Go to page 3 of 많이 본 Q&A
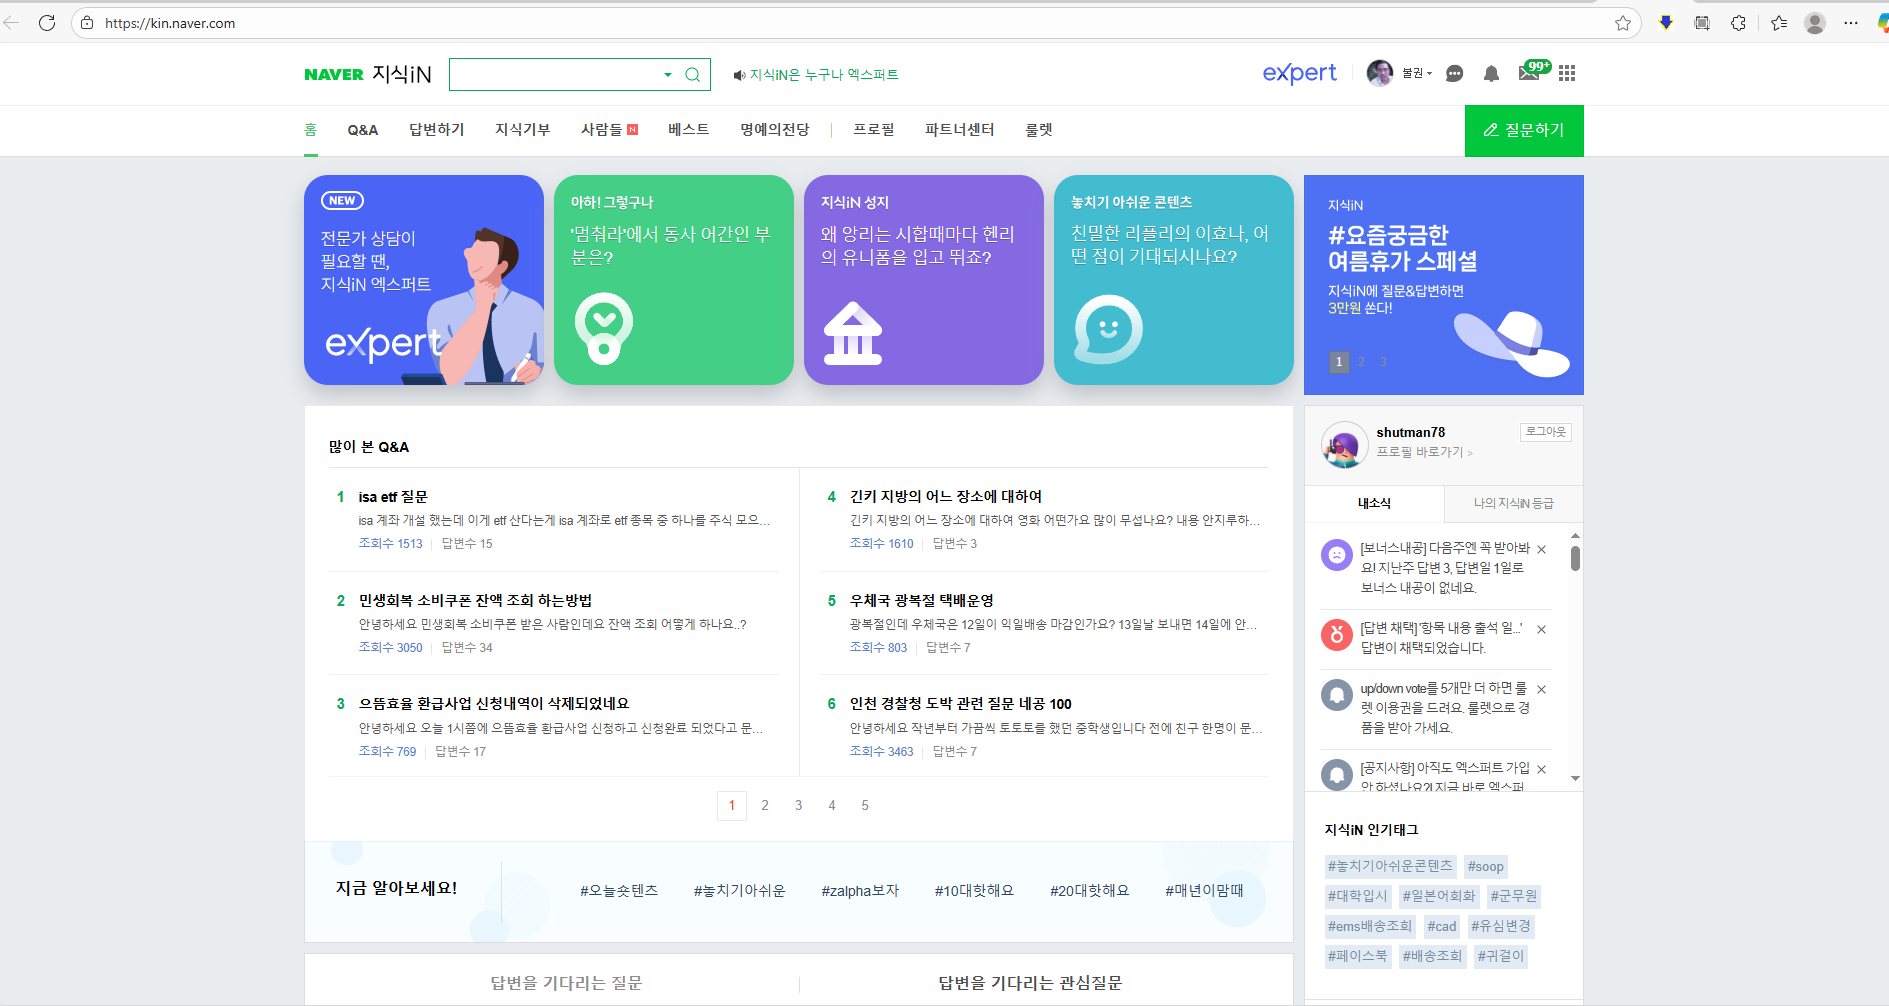Image resolution: width=1889 pixels, height=1006 pixels. (798, 805)
